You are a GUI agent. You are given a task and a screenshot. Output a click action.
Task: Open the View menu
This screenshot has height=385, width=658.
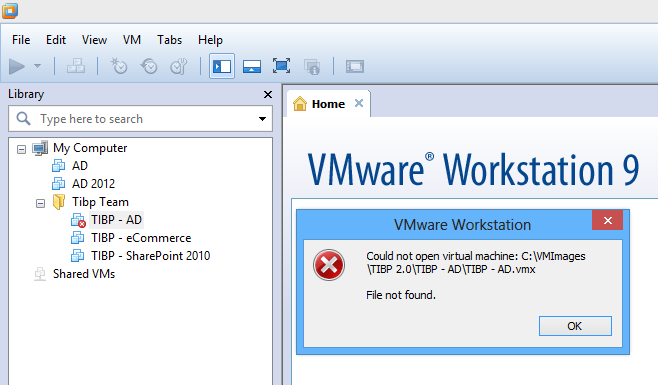(x=94, y=40)
